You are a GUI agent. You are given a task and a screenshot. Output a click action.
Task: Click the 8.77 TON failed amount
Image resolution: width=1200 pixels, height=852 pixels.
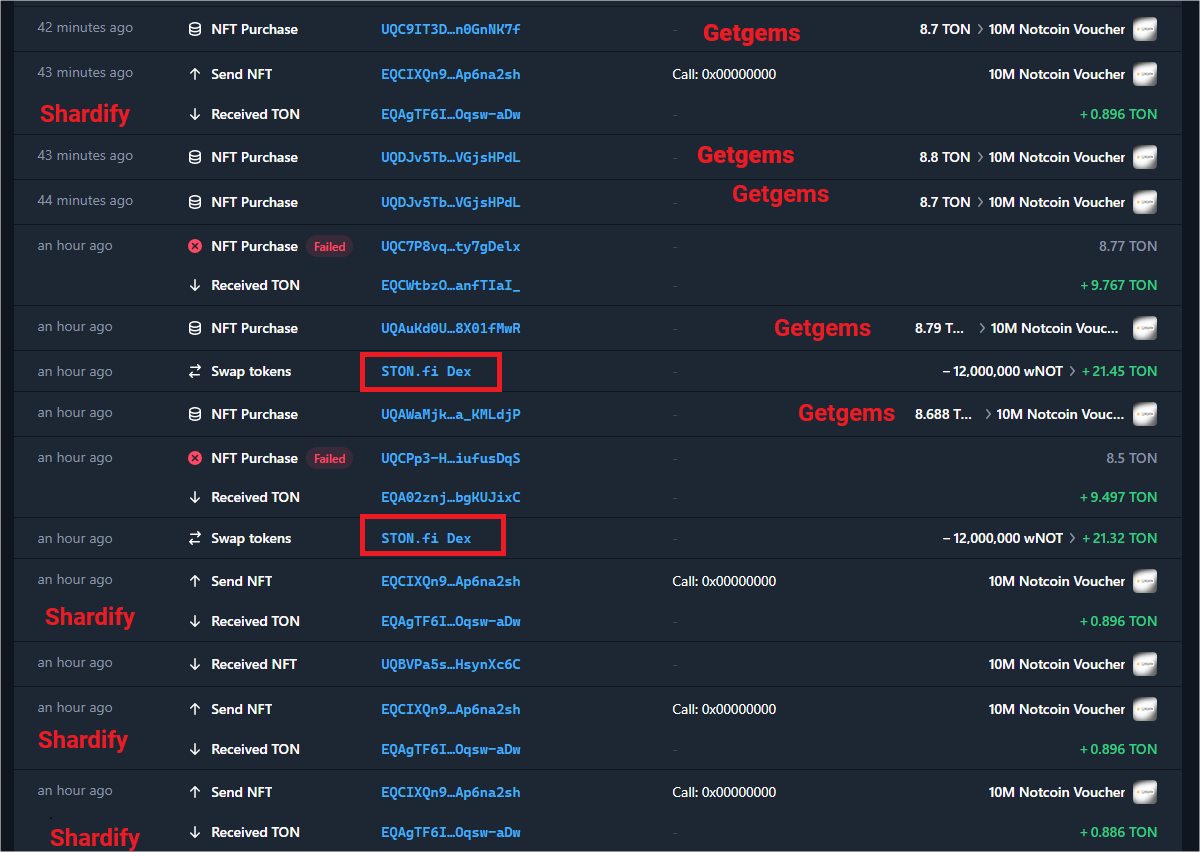(x=1128, y=246)
